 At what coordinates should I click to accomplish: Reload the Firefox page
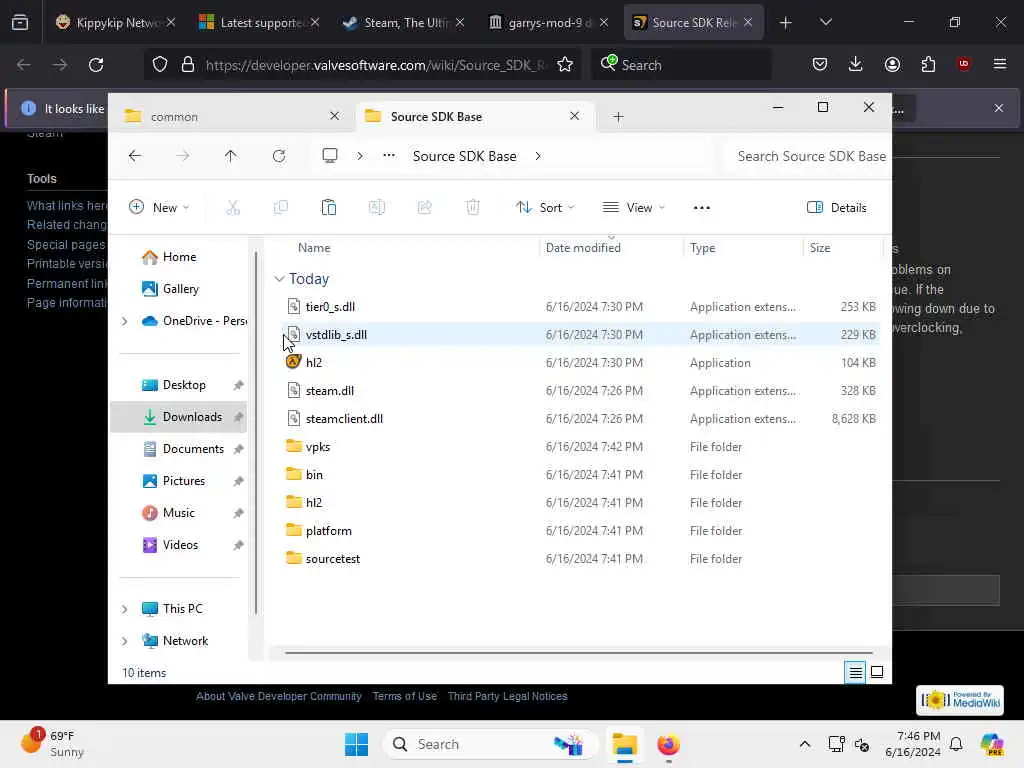(x=96, y=65)
